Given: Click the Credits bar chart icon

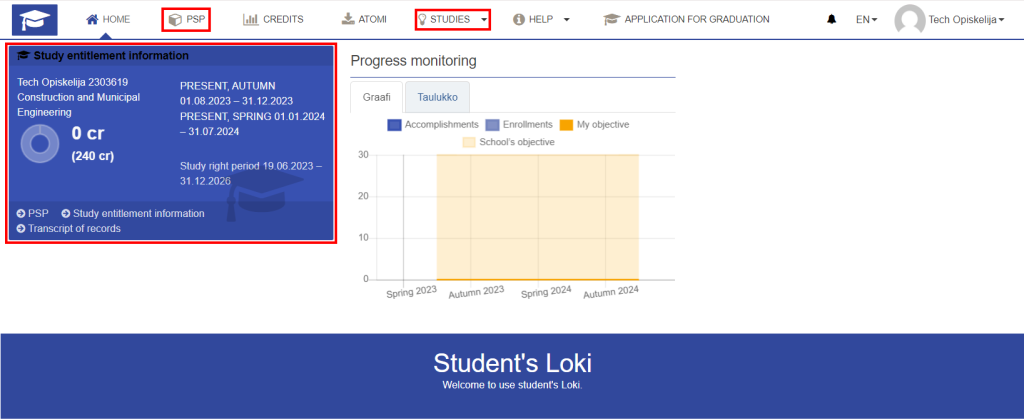Looking at the screenshot, I should [x=251, y=20].
